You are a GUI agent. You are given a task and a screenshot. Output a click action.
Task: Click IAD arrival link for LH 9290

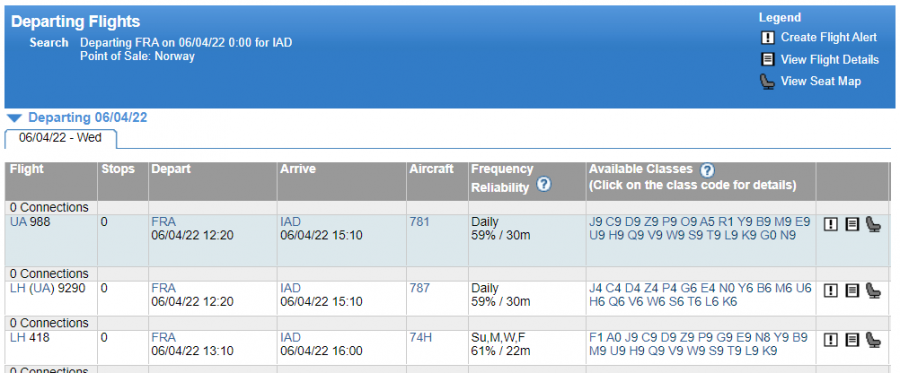point(290,288)
